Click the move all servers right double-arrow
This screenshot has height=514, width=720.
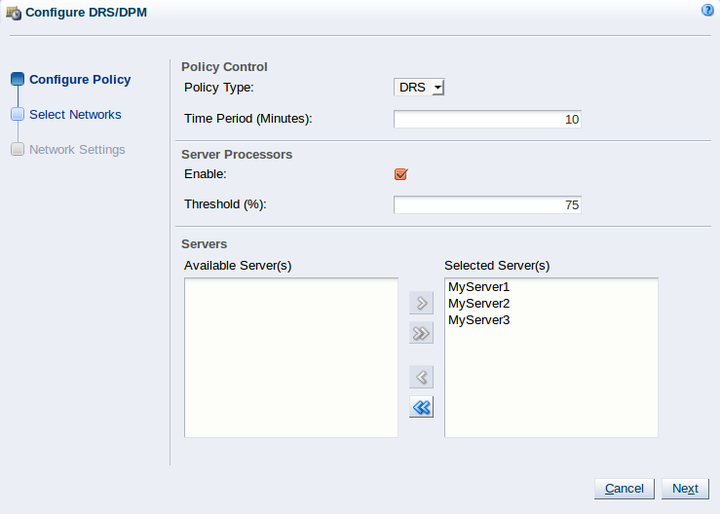[421, 333]
